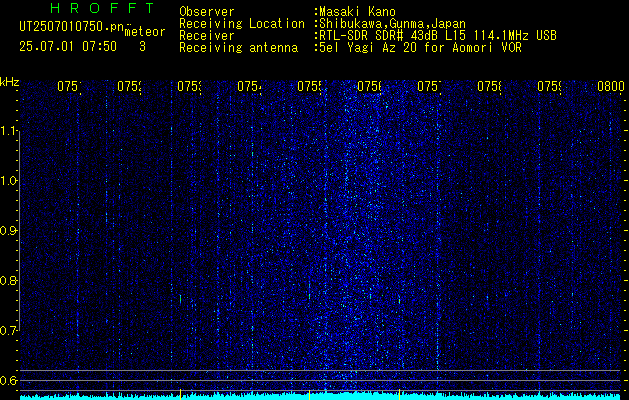629x400 pixels.
Task: Click the 0.8 kHz axis tick label
Action: click(8, 280)
